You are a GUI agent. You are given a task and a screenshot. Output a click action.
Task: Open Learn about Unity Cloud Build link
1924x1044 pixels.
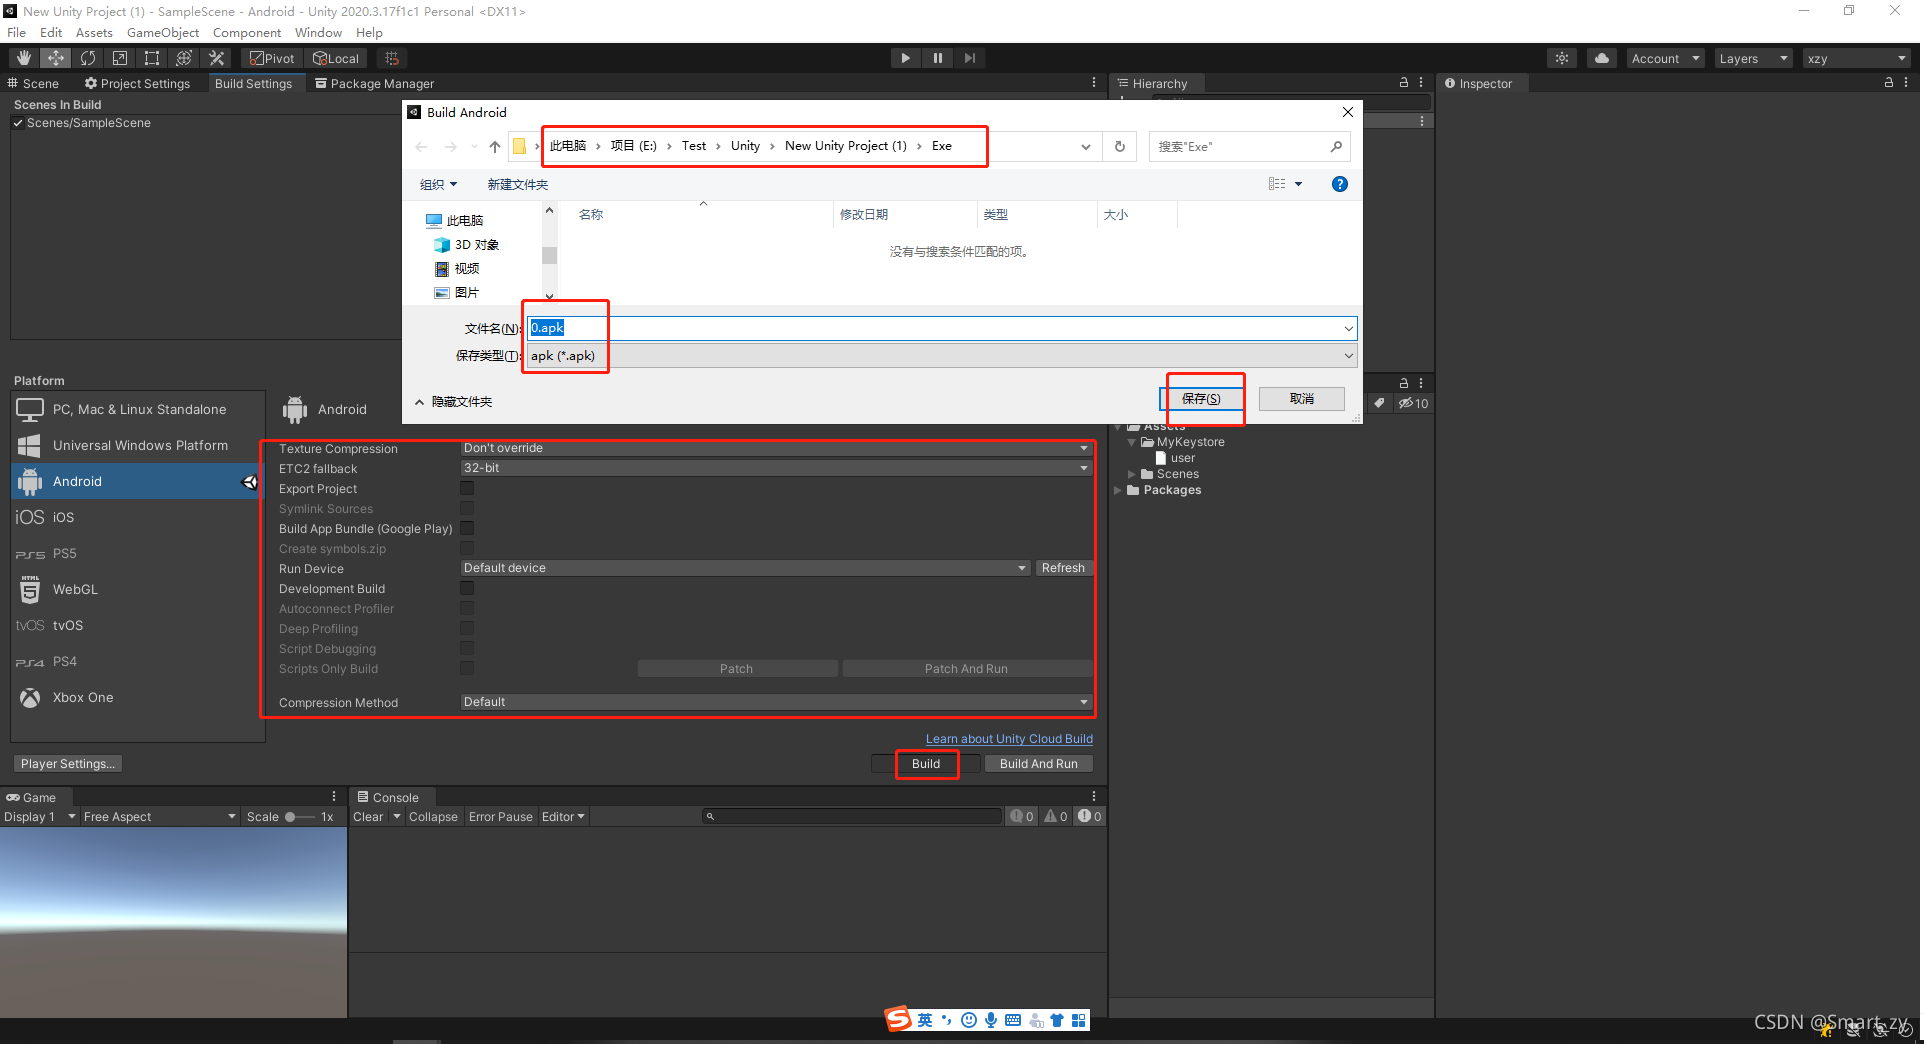coord(1009,739)
